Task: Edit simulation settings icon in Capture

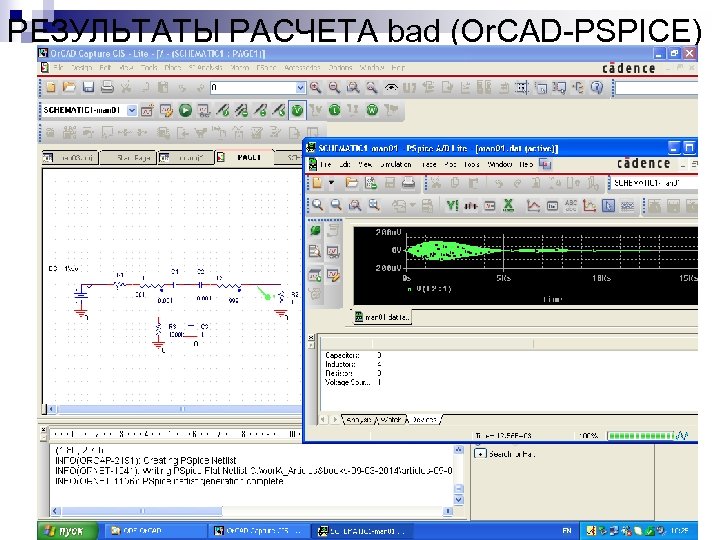Action: click(166, 110)
